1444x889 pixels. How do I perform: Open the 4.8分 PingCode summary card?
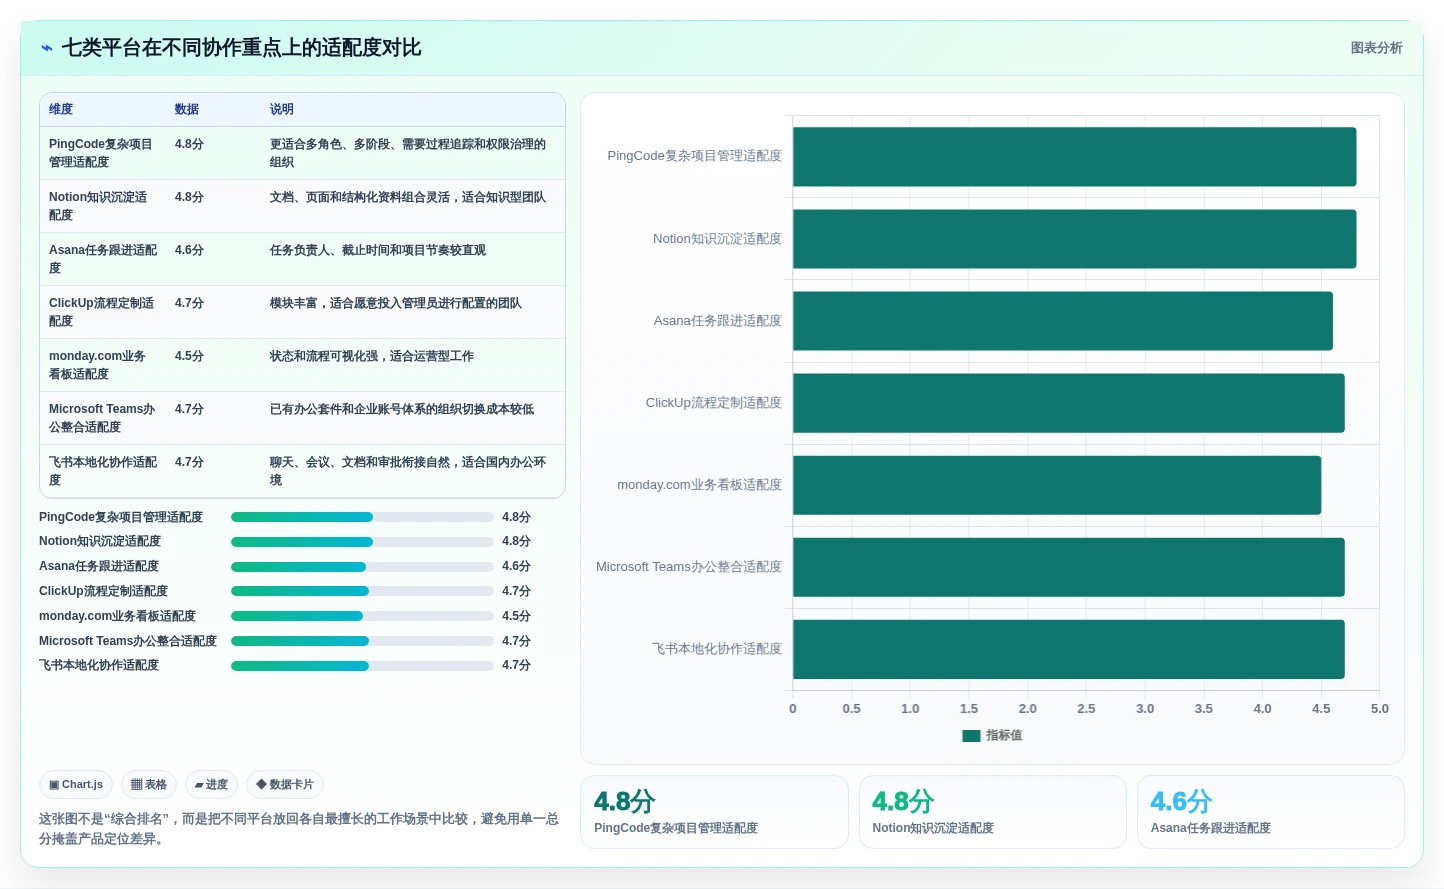(x=714, y=812)
